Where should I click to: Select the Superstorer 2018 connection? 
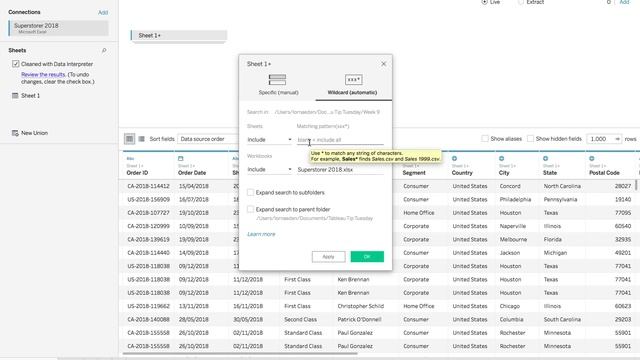click(58, 28)
